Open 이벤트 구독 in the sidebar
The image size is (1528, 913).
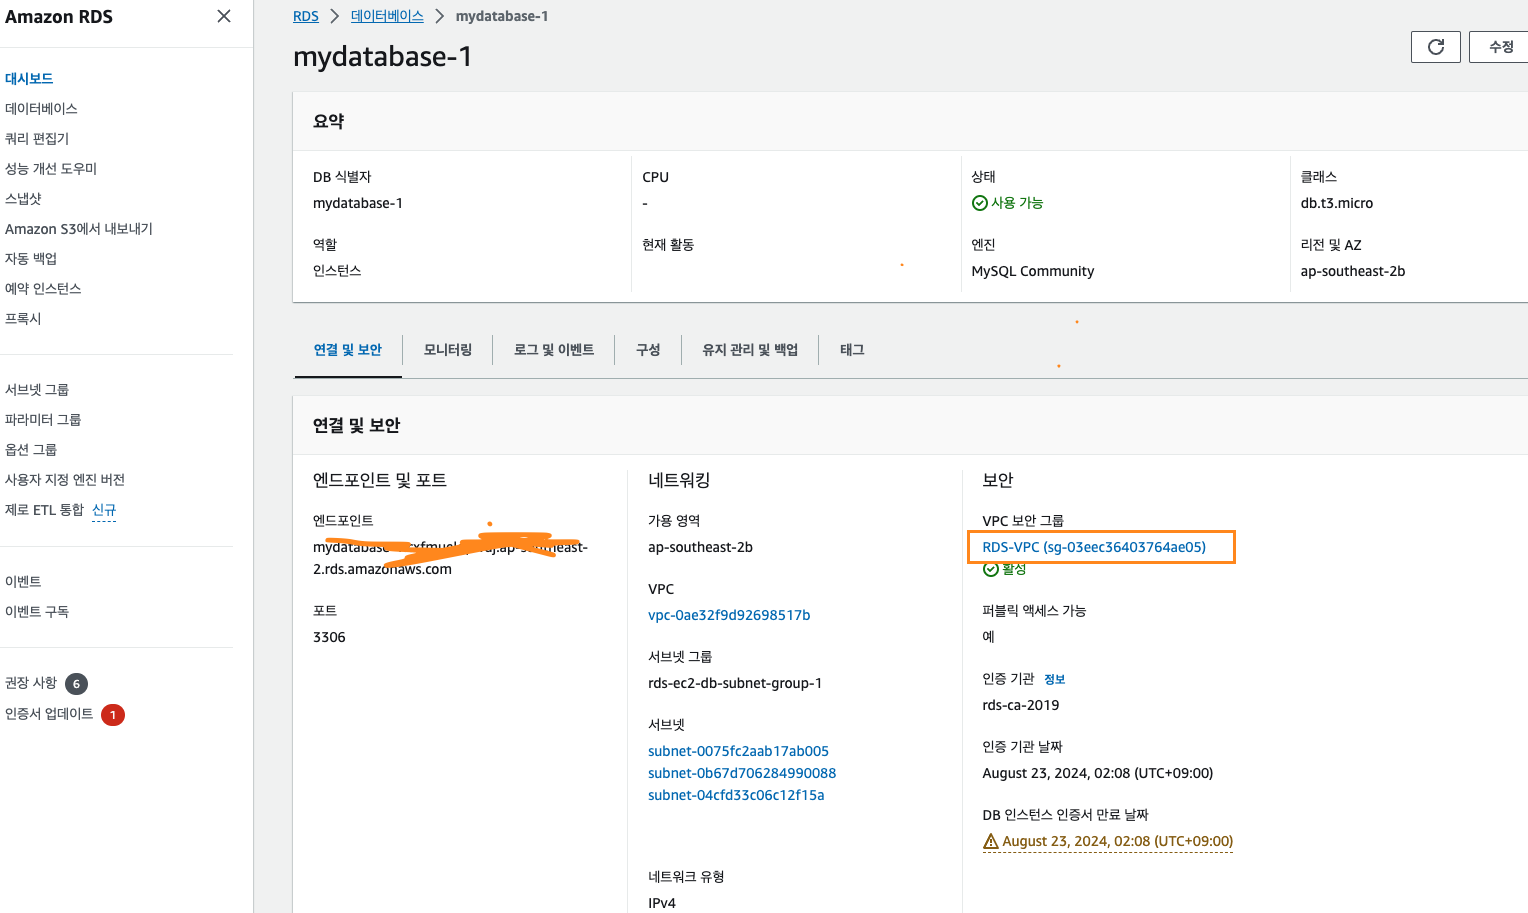point(37,611)
